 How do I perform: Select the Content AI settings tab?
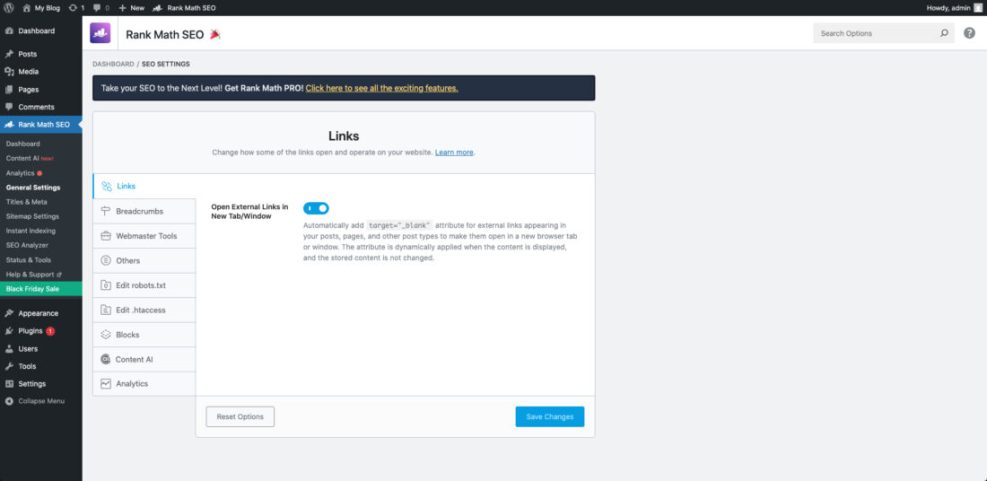tap(144, 359)
